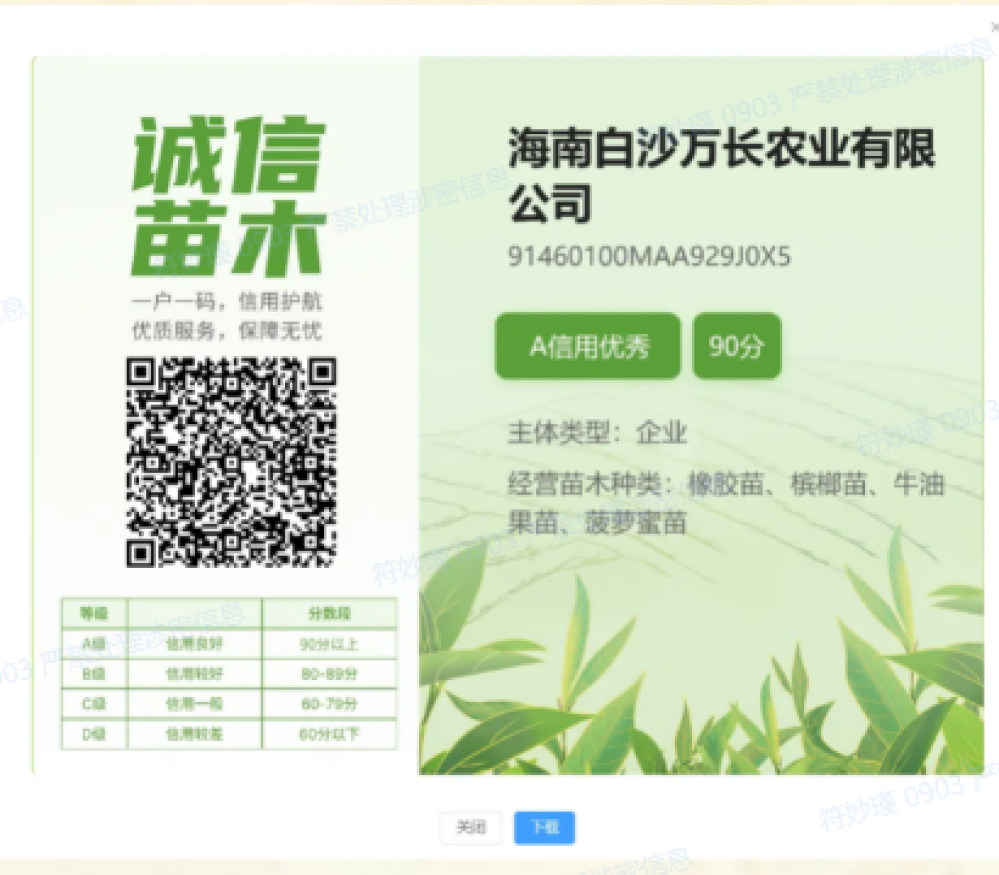
Task: Click the 90分以上 score cell
Action: [329, 644]
